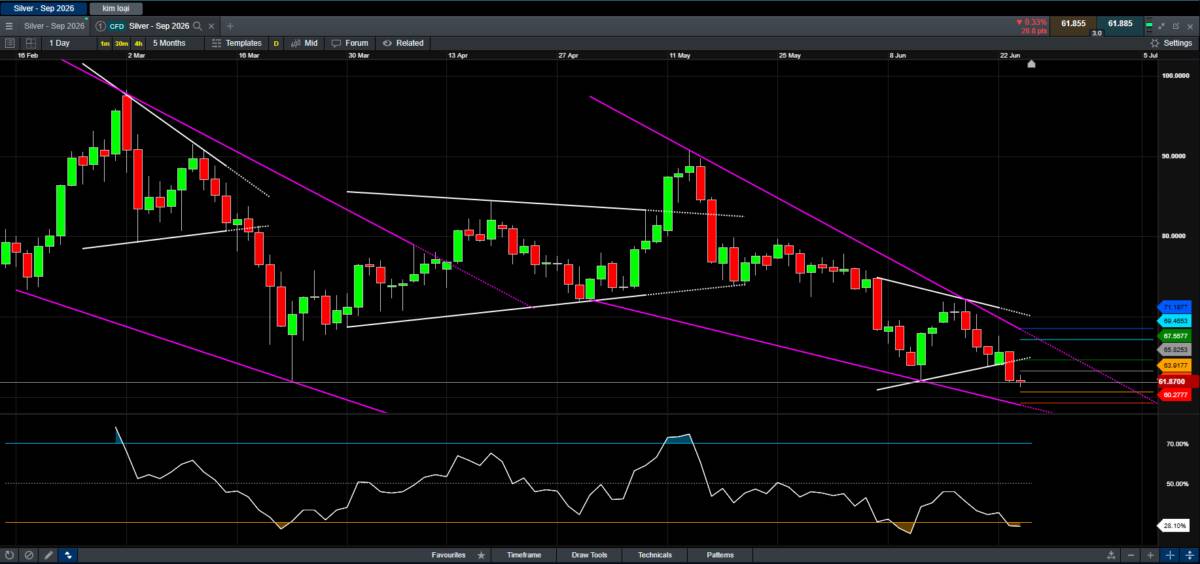The image size is (1200, 564).
Task: Close the Silver - Sep 2026 CFD tab
Action: point(212,25)
